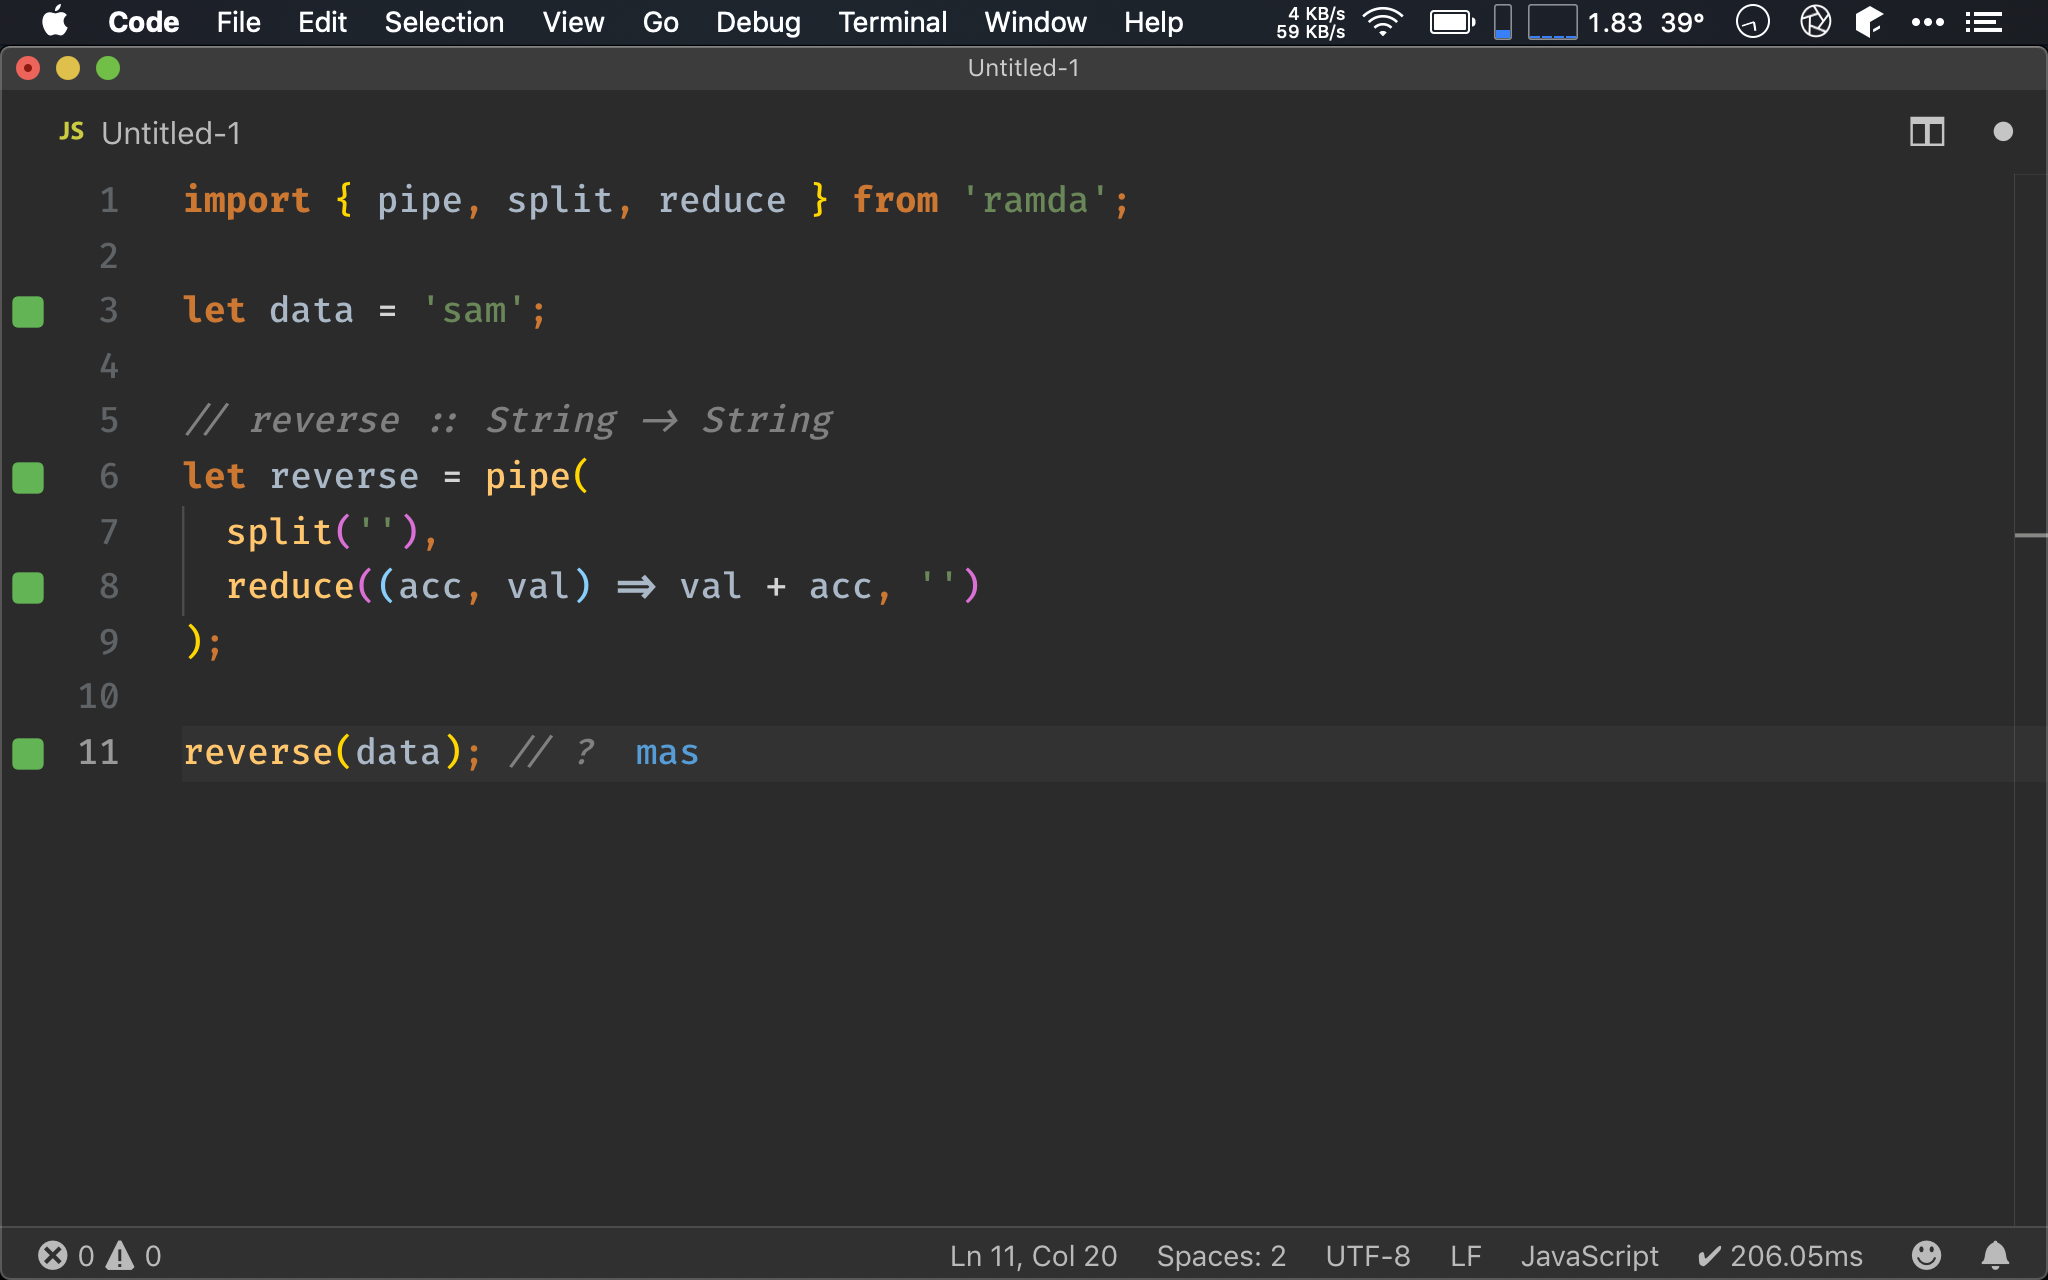
Task: Click the three dots menu bar icon
Action: coord(1927,22)
